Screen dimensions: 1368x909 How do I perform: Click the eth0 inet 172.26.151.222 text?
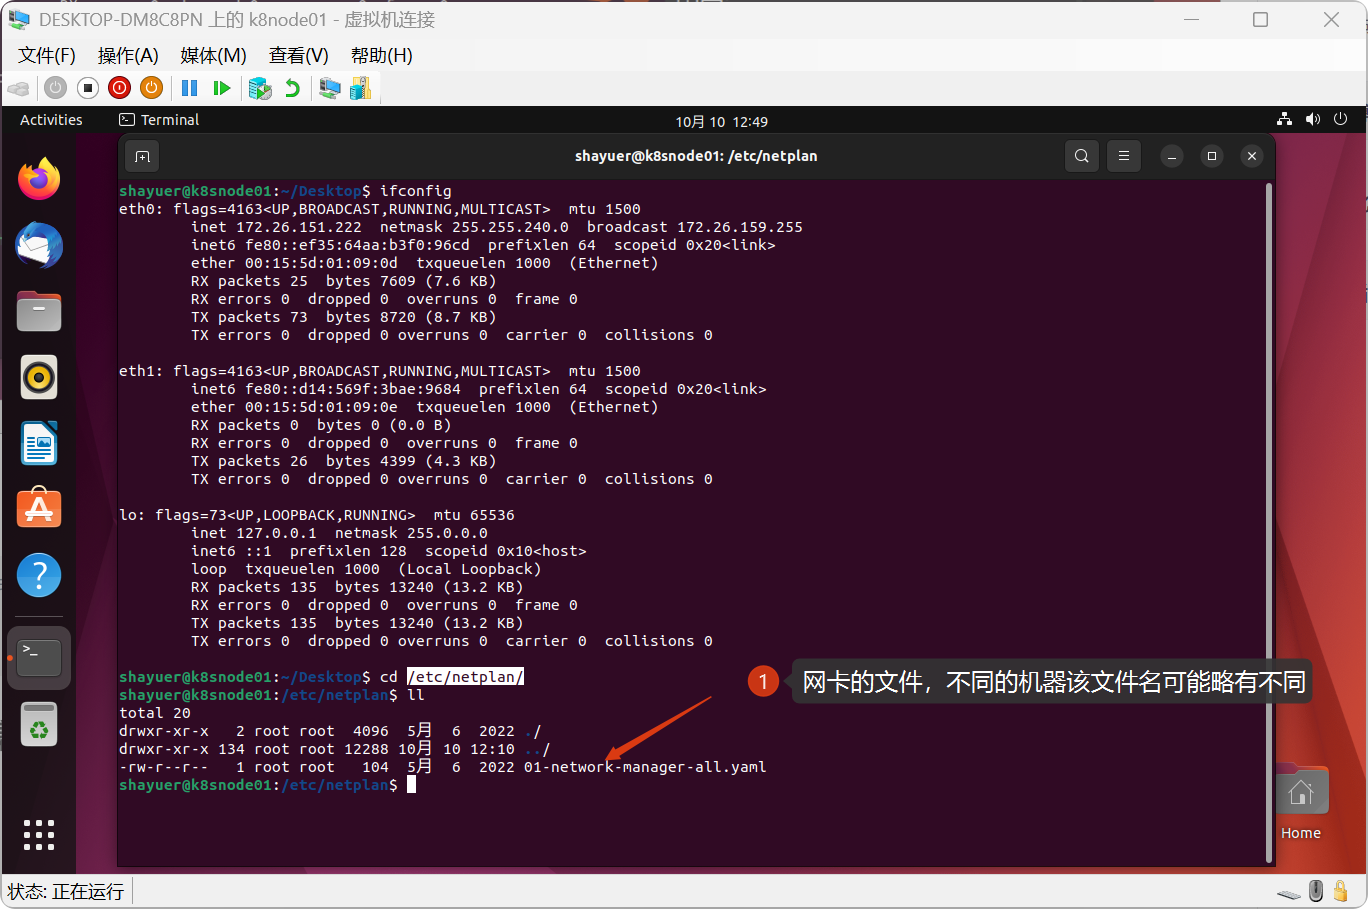click(x=276, y=227)
